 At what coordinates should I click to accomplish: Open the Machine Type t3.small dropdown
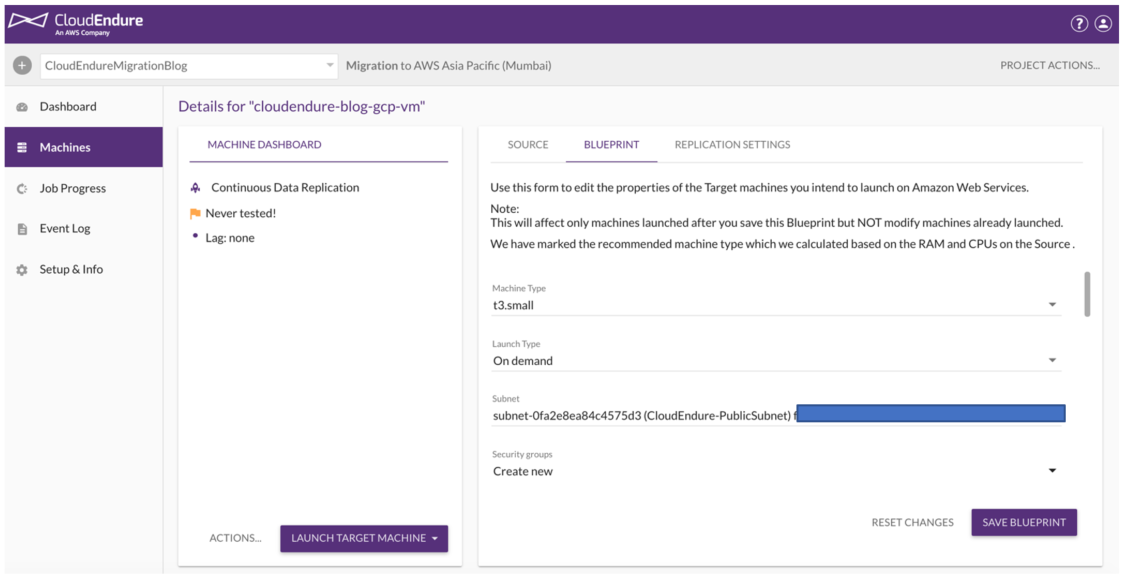point(1052,302)
